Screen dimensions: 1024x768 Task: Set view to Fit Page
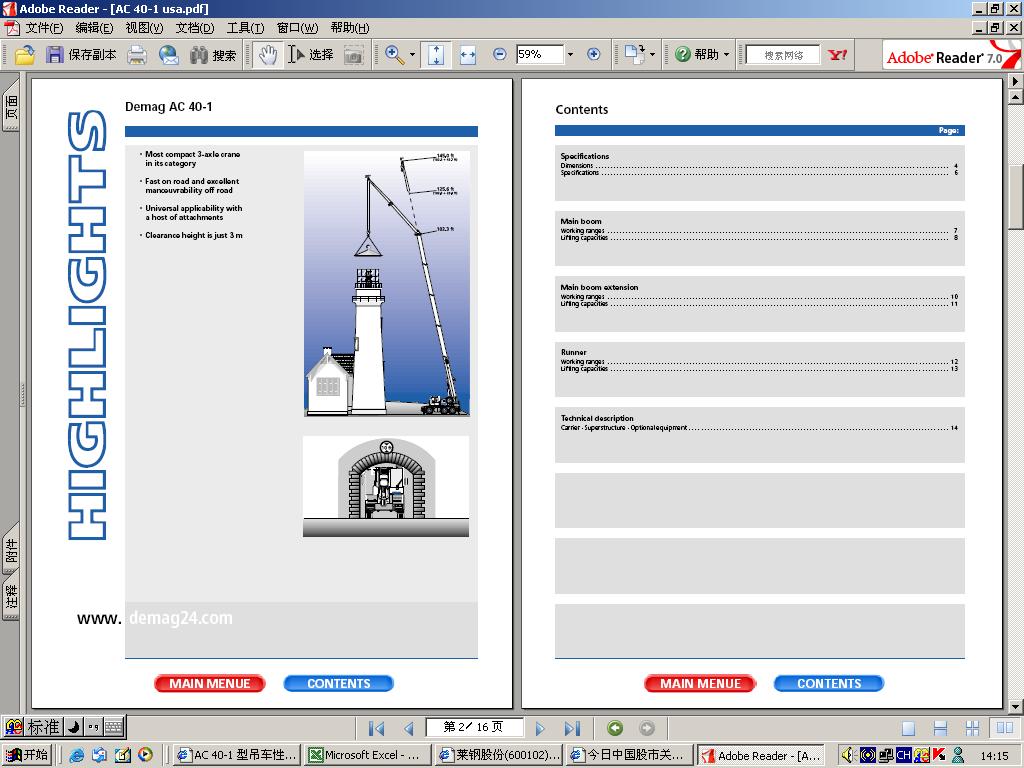point(436,55)
